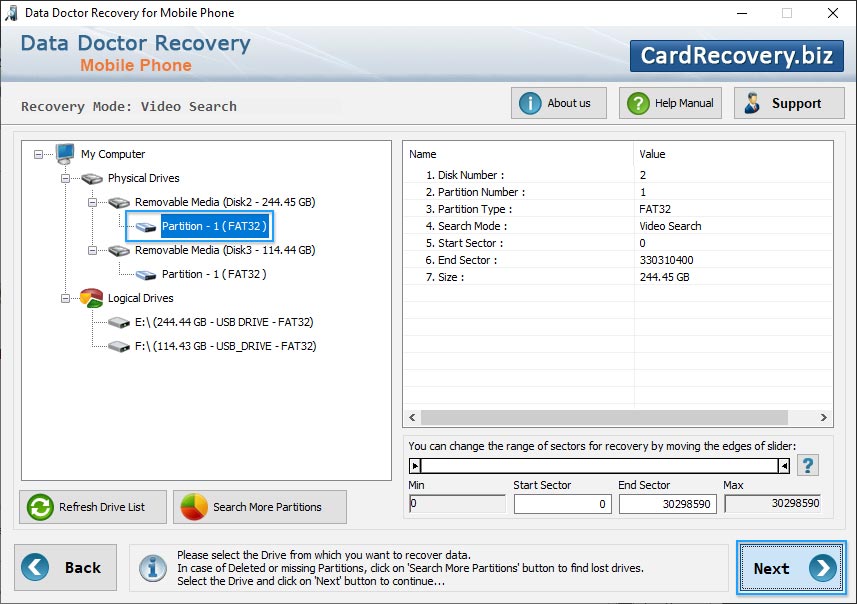Collapse the My Computer tree node

click(x=38, y=155)
